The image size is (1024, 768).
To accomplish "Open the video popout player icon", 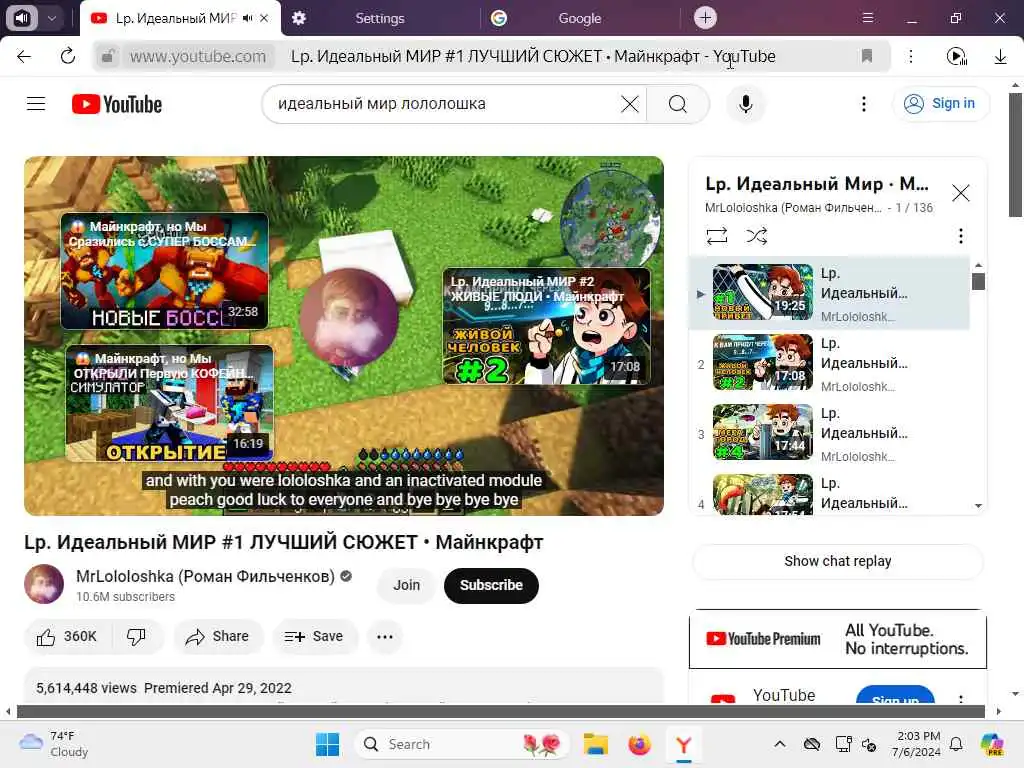I will [x=957, y=57].
